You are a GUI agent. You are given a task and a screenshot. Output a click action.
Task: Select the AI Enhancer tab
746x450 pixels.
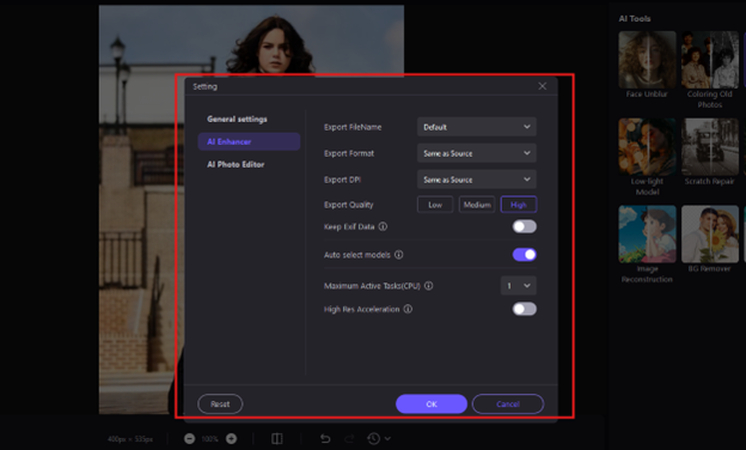coord(249,142)
